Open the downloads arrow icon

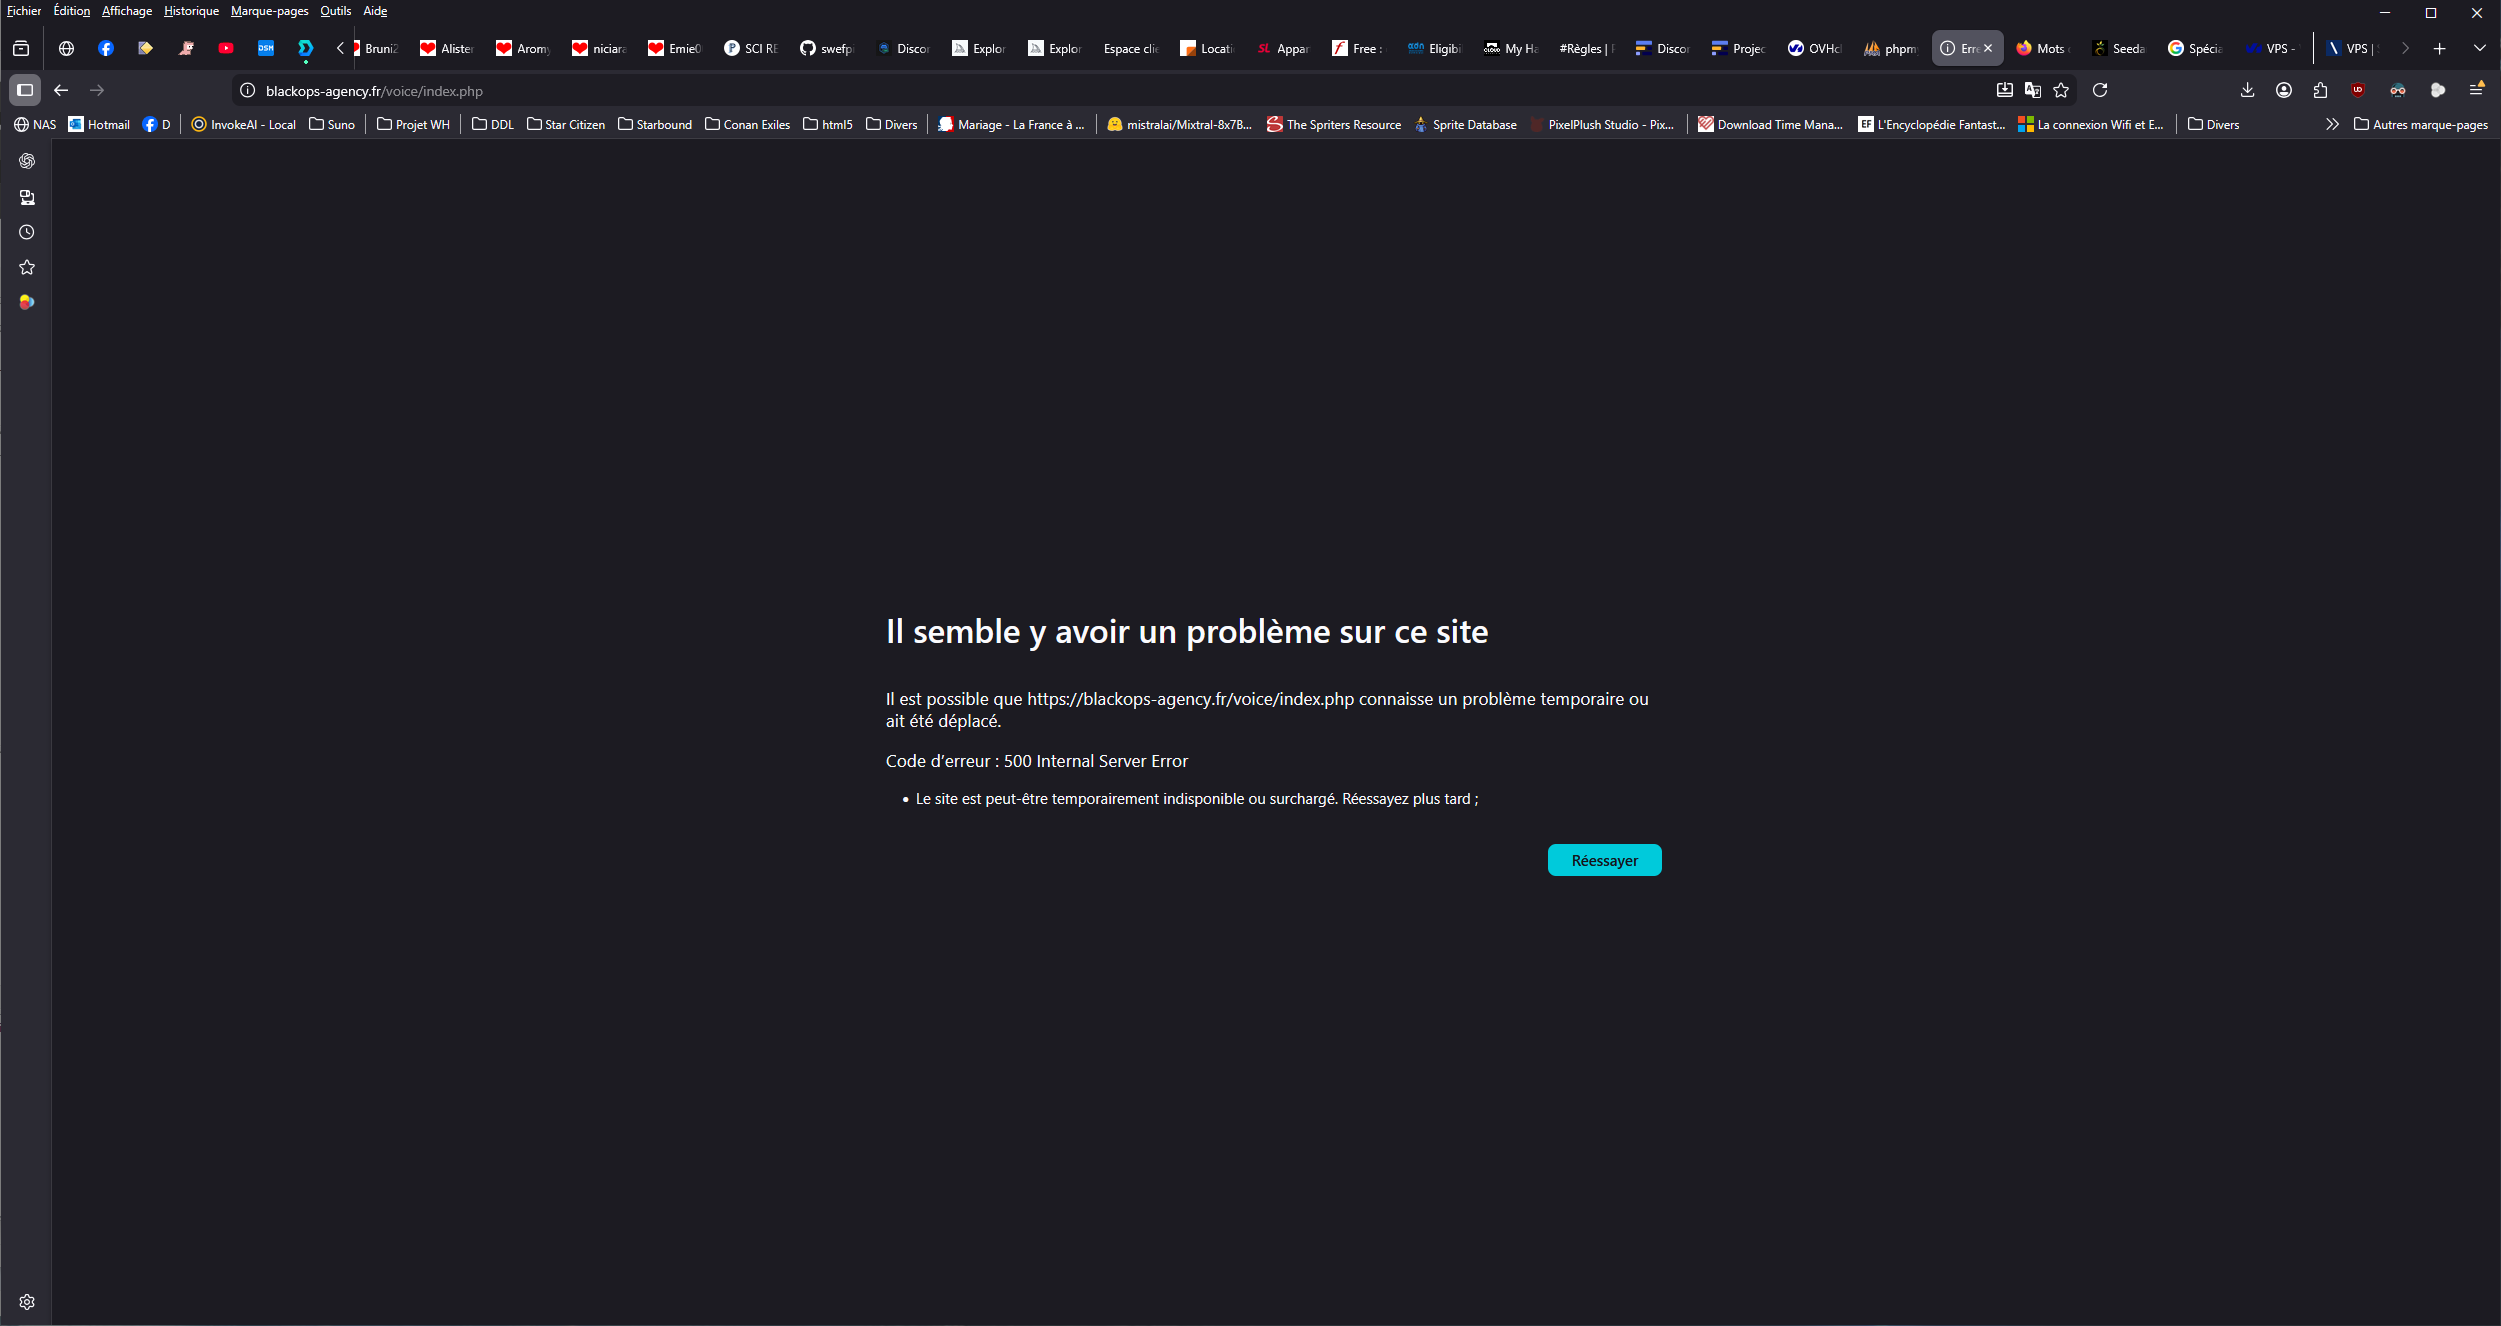[2247, 90]
